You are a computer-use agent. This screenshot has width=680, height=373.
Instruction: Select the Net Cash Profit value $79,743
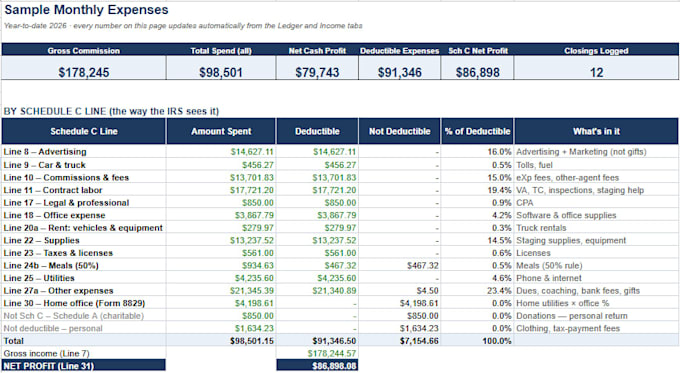[x=317, y=72]
